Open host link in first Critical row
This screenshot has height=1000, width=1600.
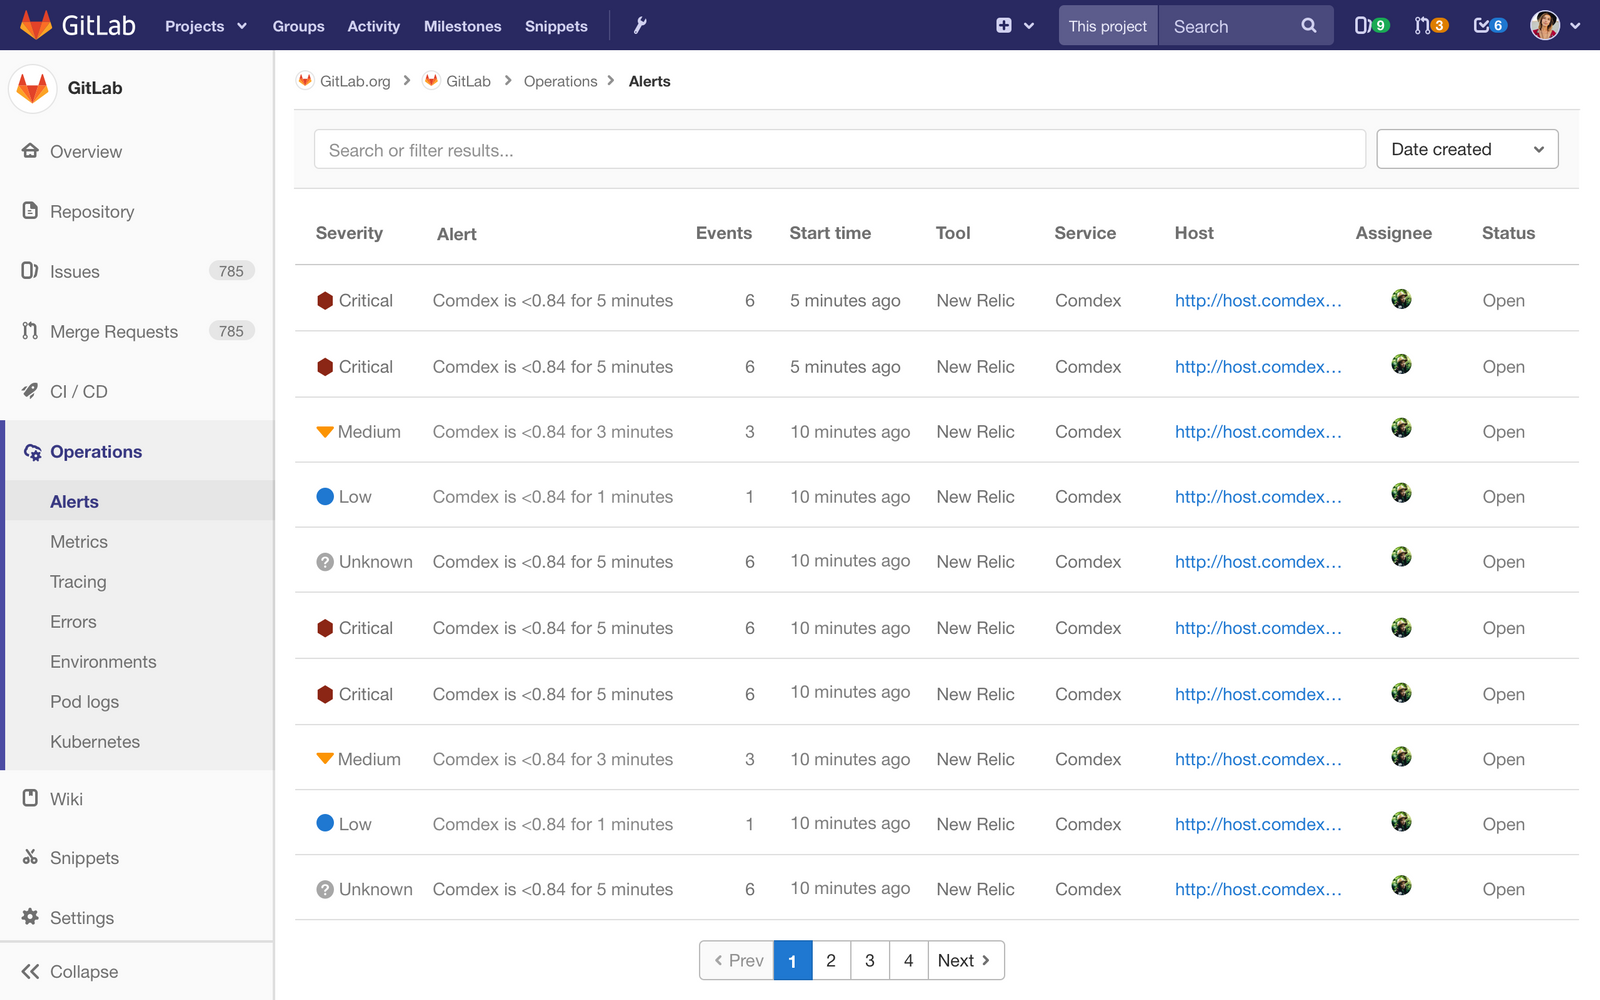(1258, 300)
